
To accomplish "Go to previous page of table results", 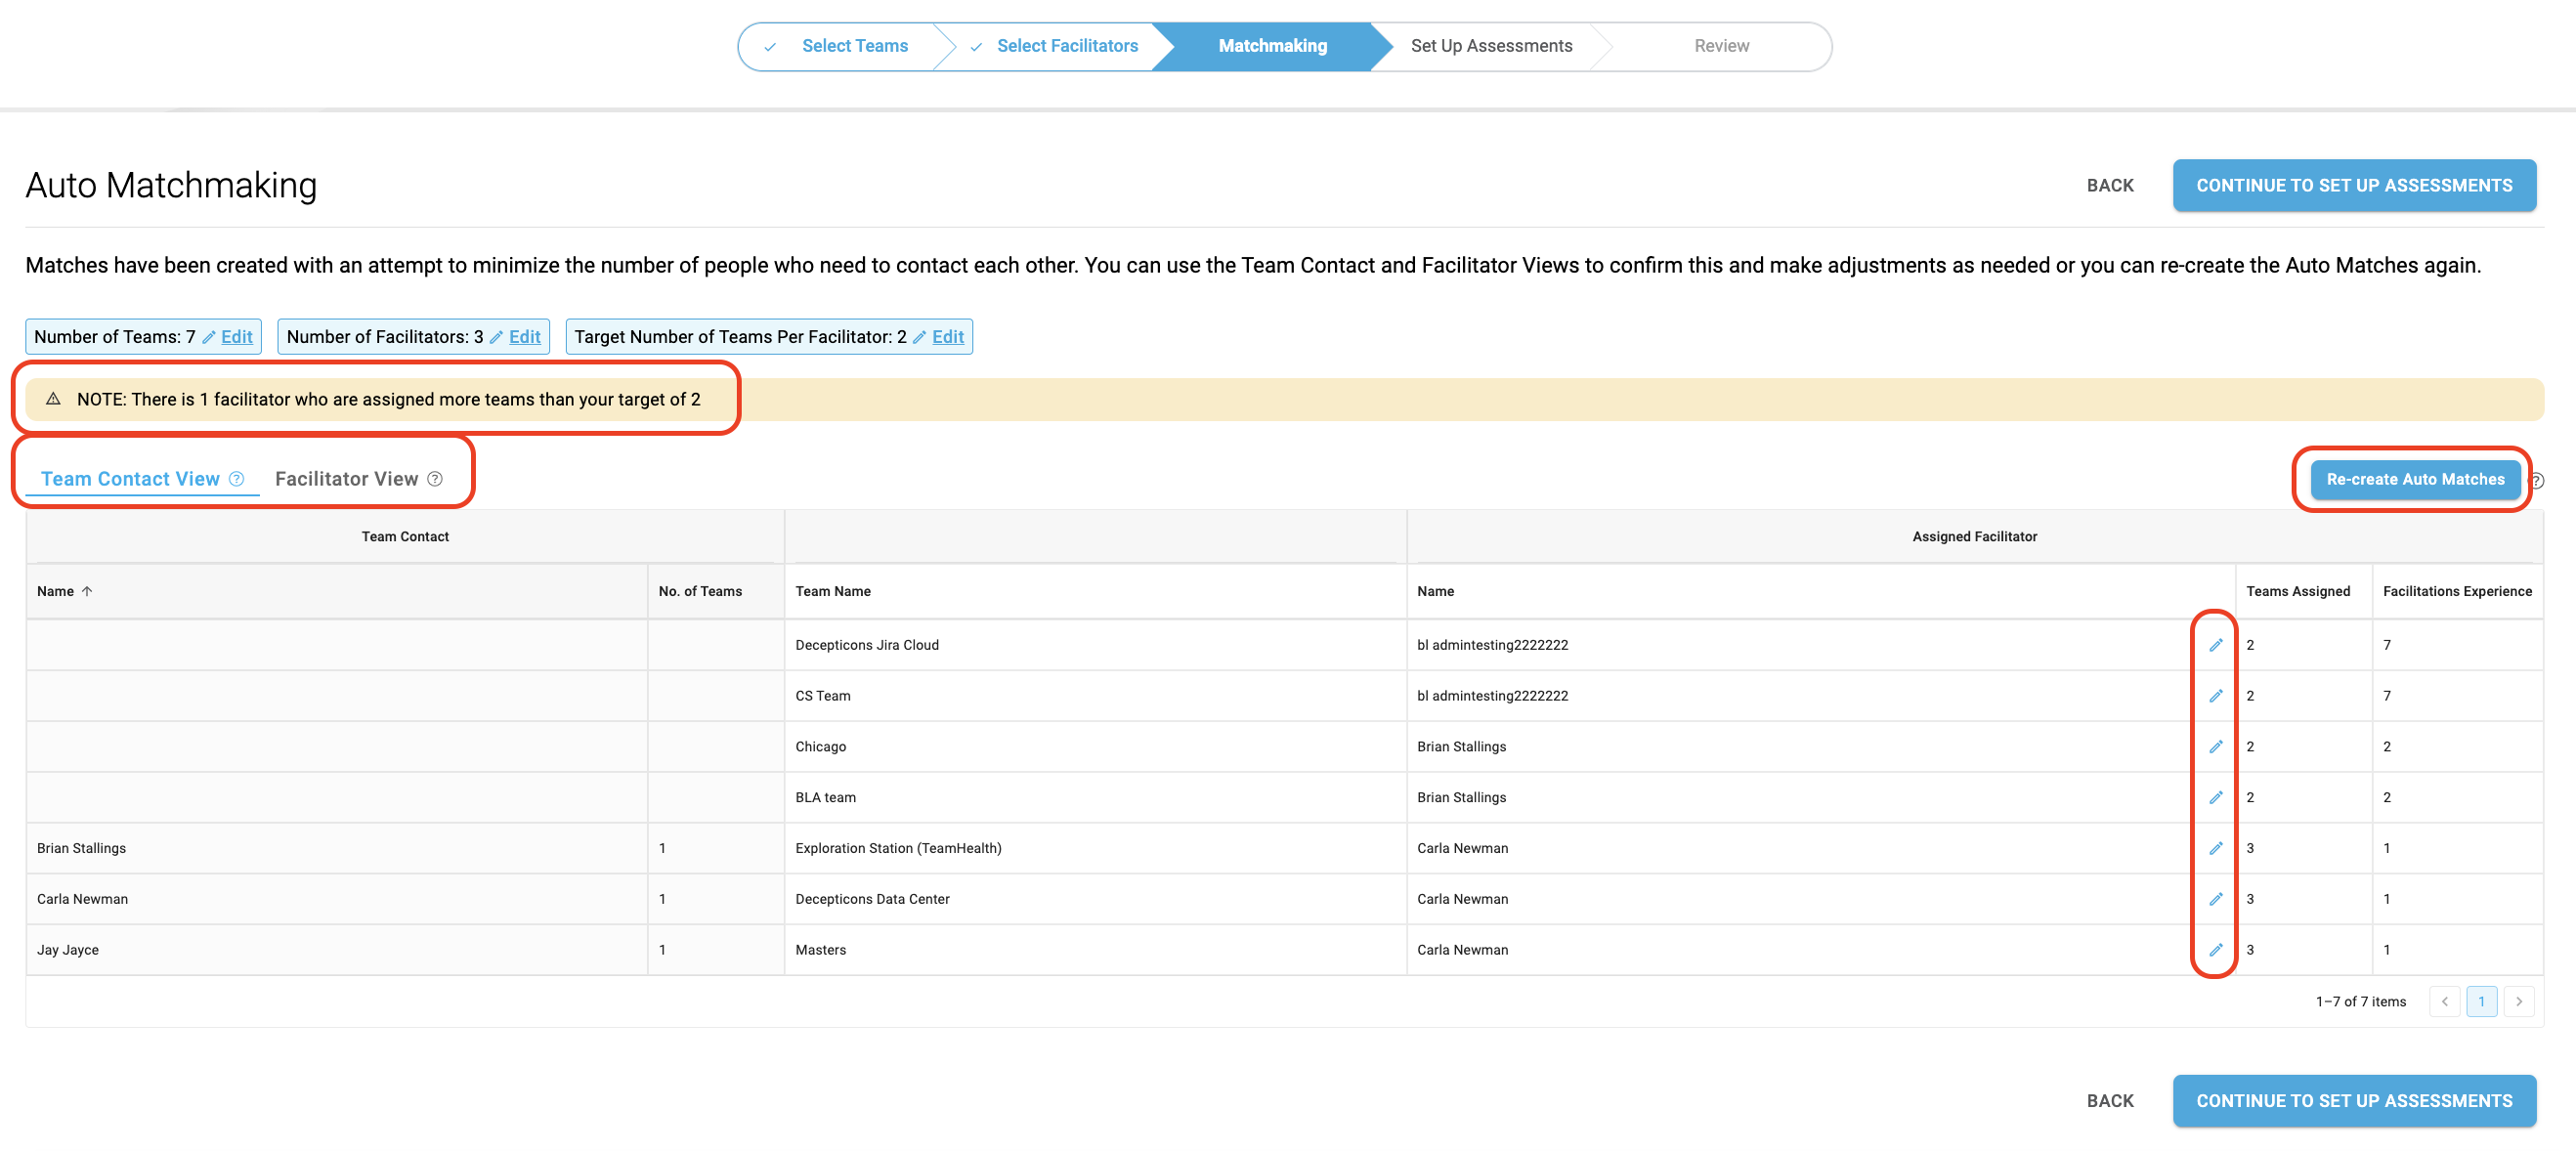I will 2445,1002.
